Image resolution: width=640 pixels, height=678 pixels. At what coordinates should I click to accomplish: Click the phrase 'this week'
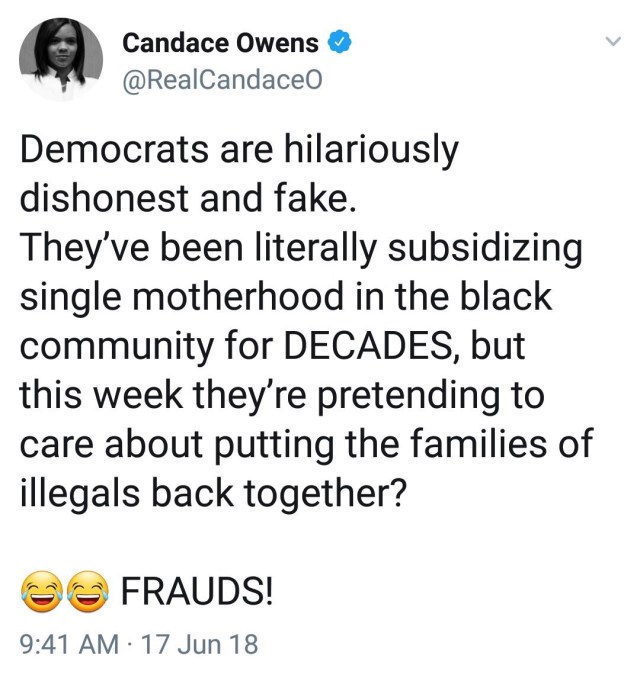click(x=102, y=395)
